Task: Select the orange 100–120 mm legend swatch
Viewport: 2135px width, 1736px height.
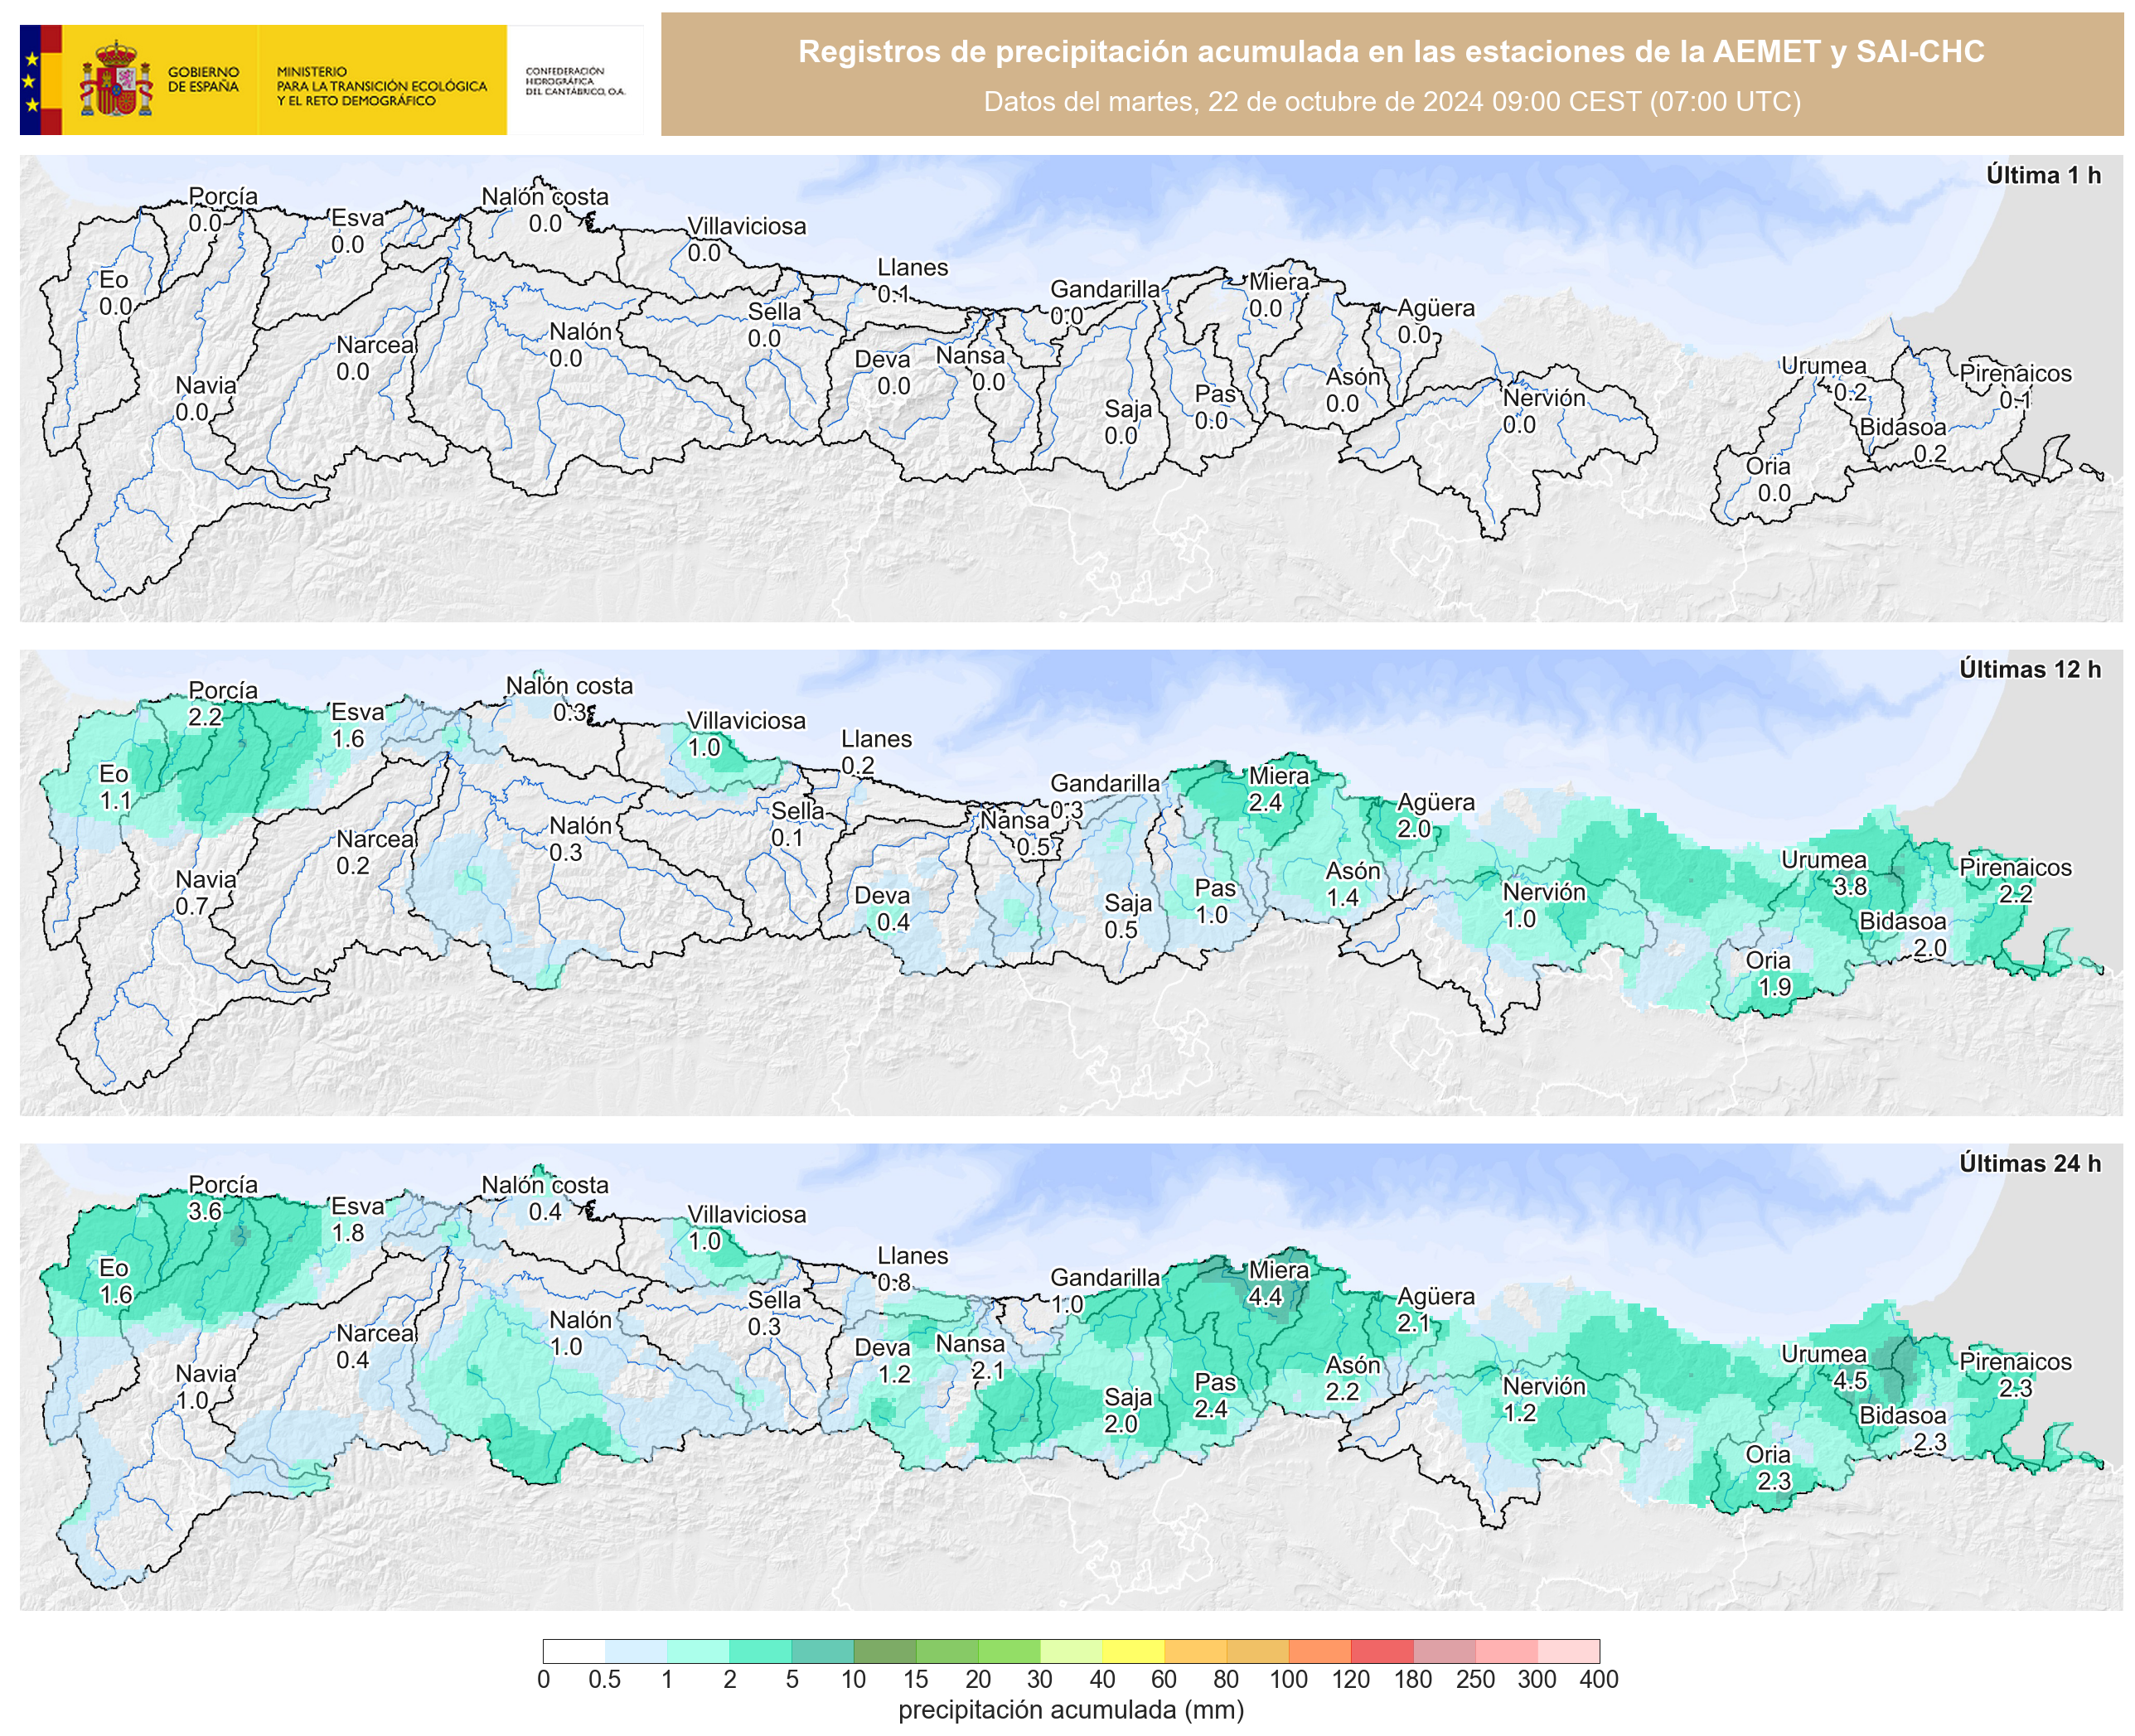Action: tap(1320, 1651)
